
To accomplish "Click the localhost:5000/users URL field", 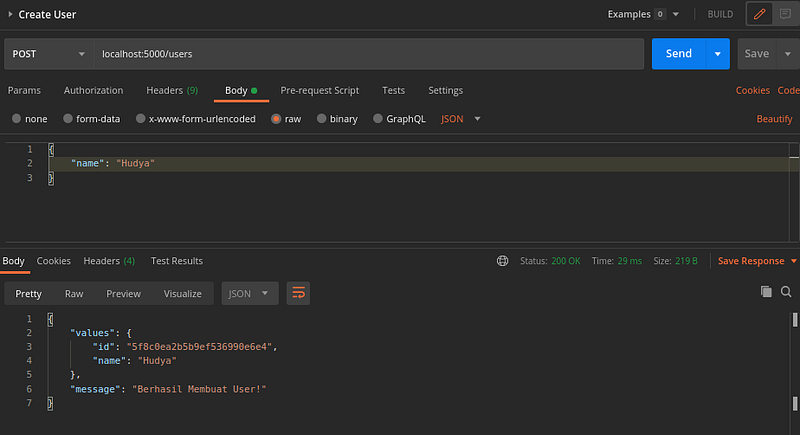I will click(368, 54).
